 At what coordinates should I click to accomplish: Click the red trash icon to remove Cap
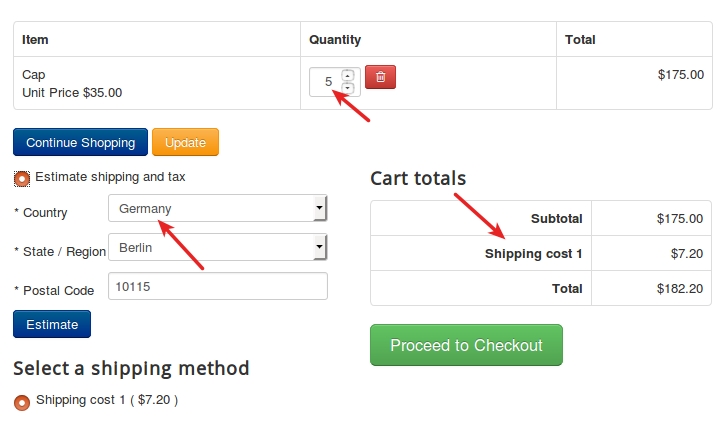pos(380,77)
